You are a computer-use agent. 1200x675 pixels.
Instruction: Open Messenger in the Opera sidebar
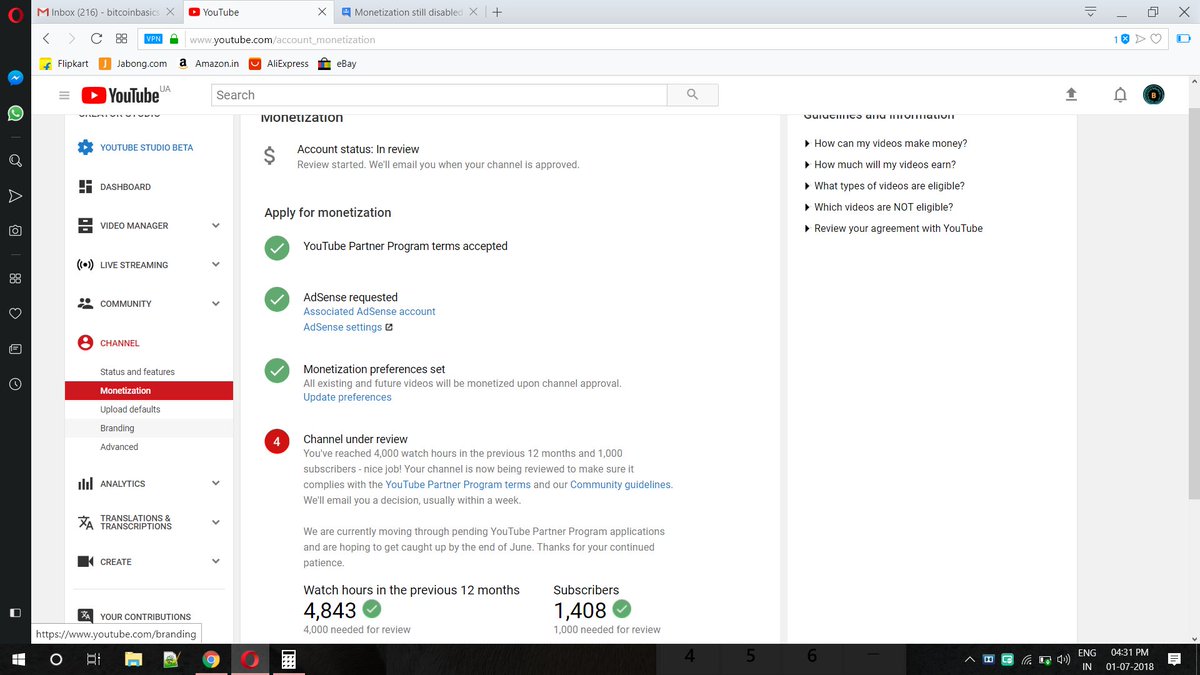16,77
